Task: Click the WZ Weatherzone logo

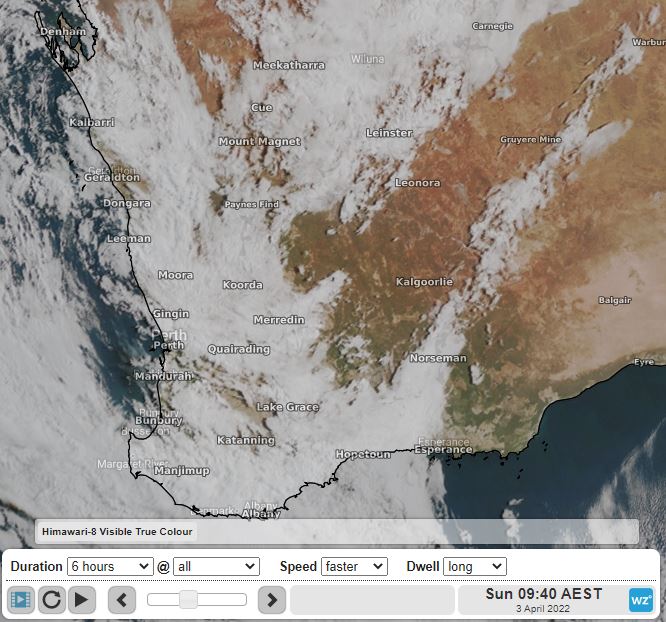Action: coord(641,600)
